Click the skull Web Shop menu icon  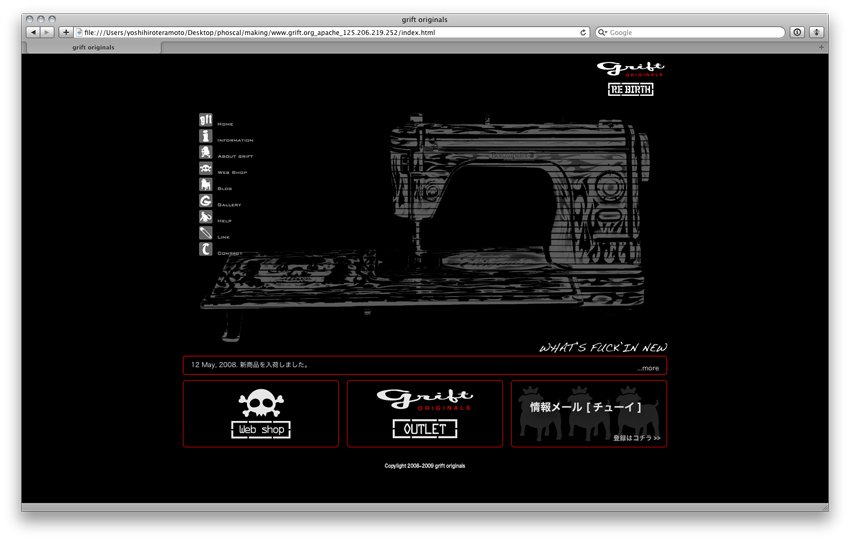[206, 169]
